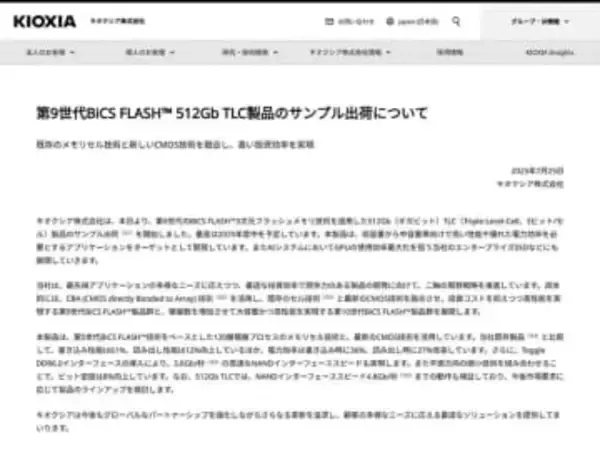Click the globe icon for Japan region
This screenshot has width=600, height=450.
390,21
